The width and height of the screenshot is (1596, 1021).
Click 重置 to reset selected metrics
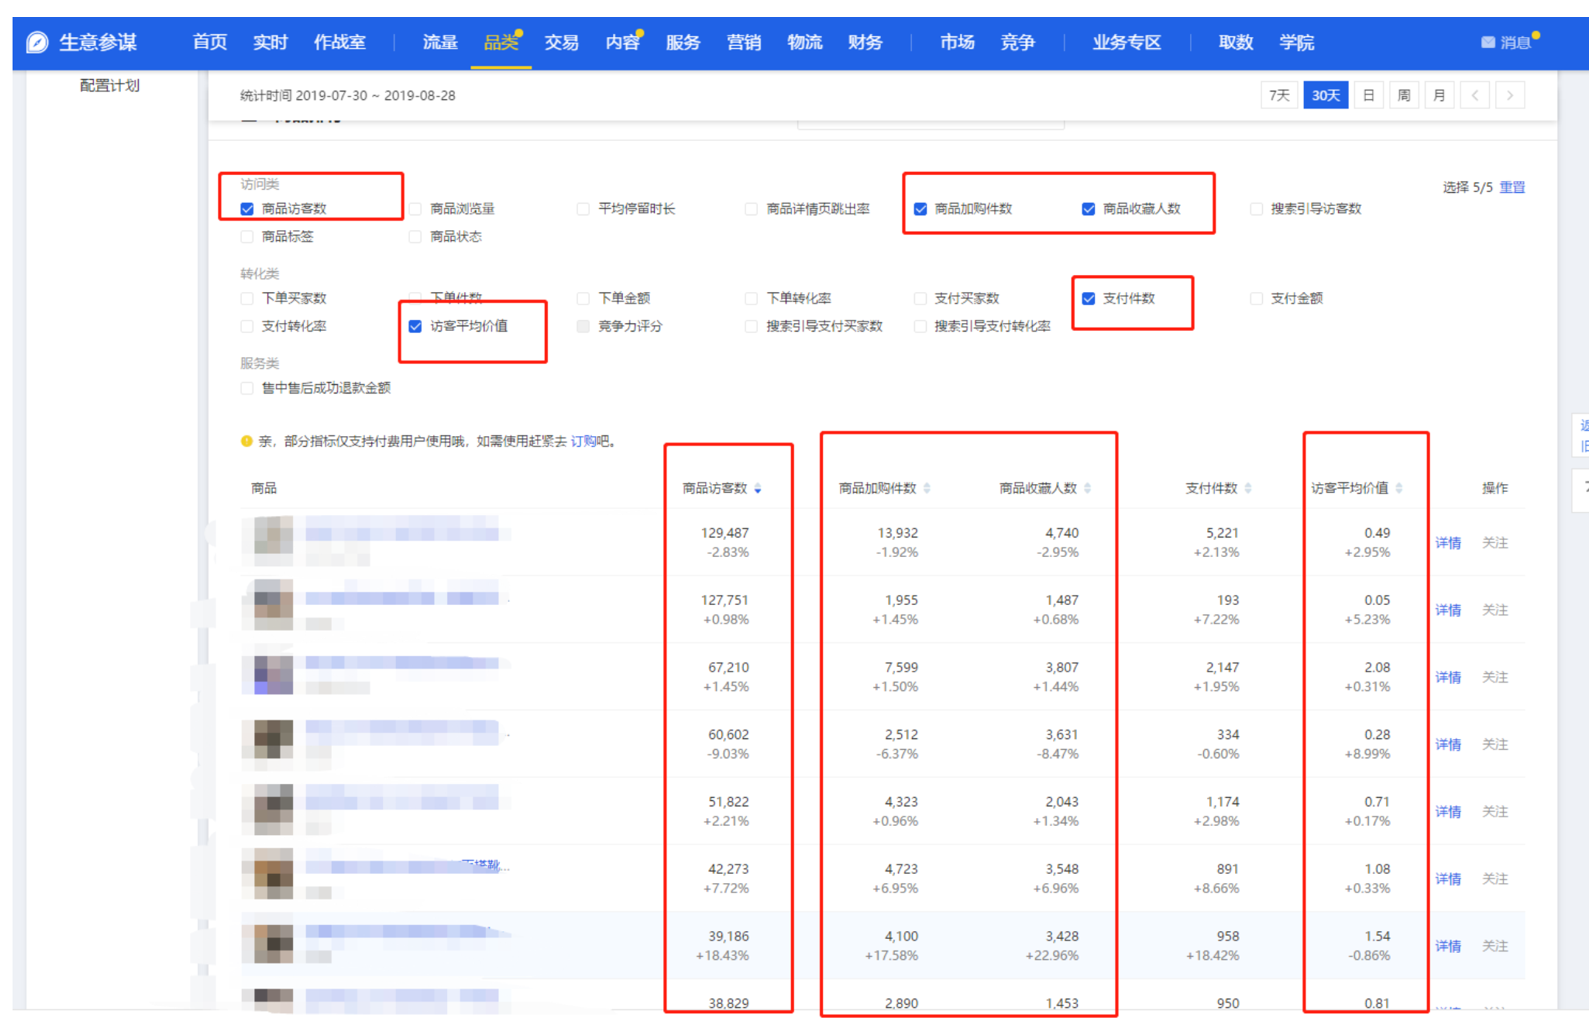[x=1512, y=188]
